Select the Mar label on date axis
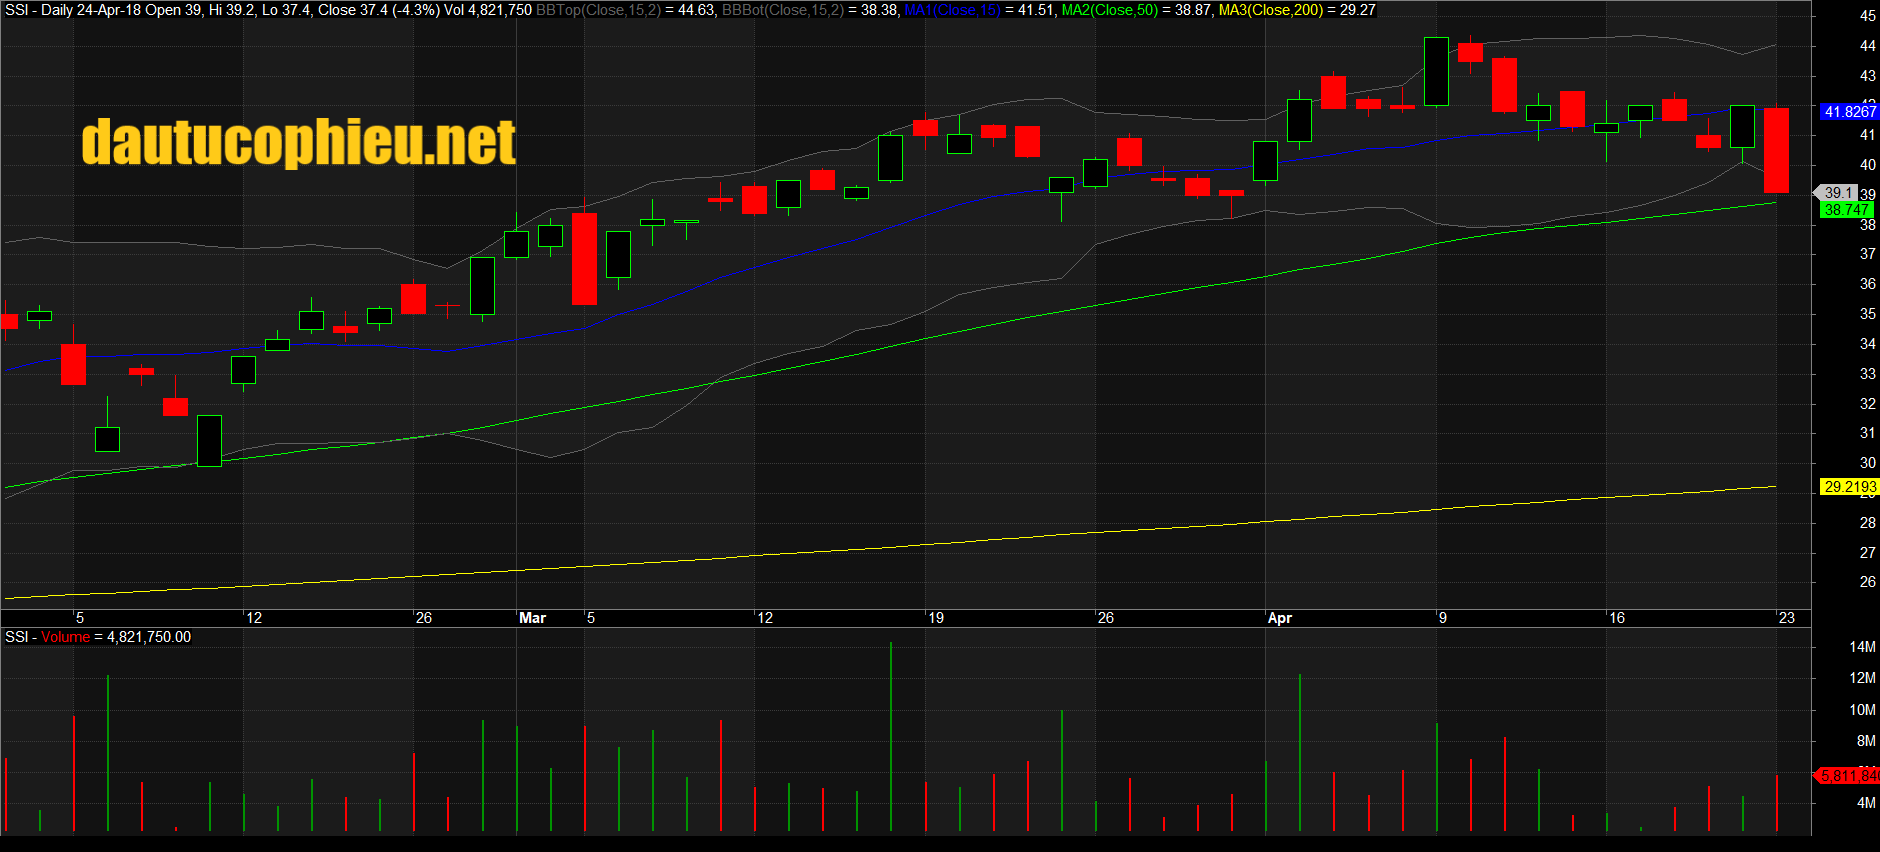Image resolution: width=1880 pixels, height=852 pixels. [532, 618]
